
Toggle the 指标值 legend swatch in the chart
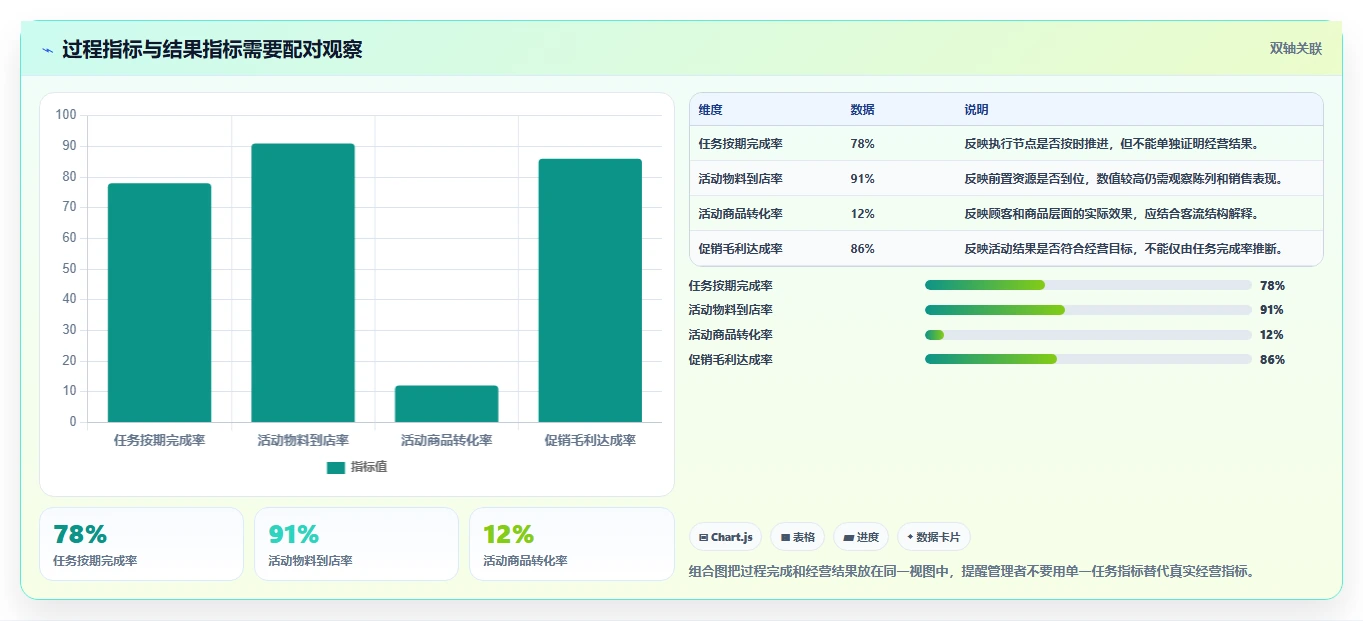pyautogui.click(x=336, y=467)
